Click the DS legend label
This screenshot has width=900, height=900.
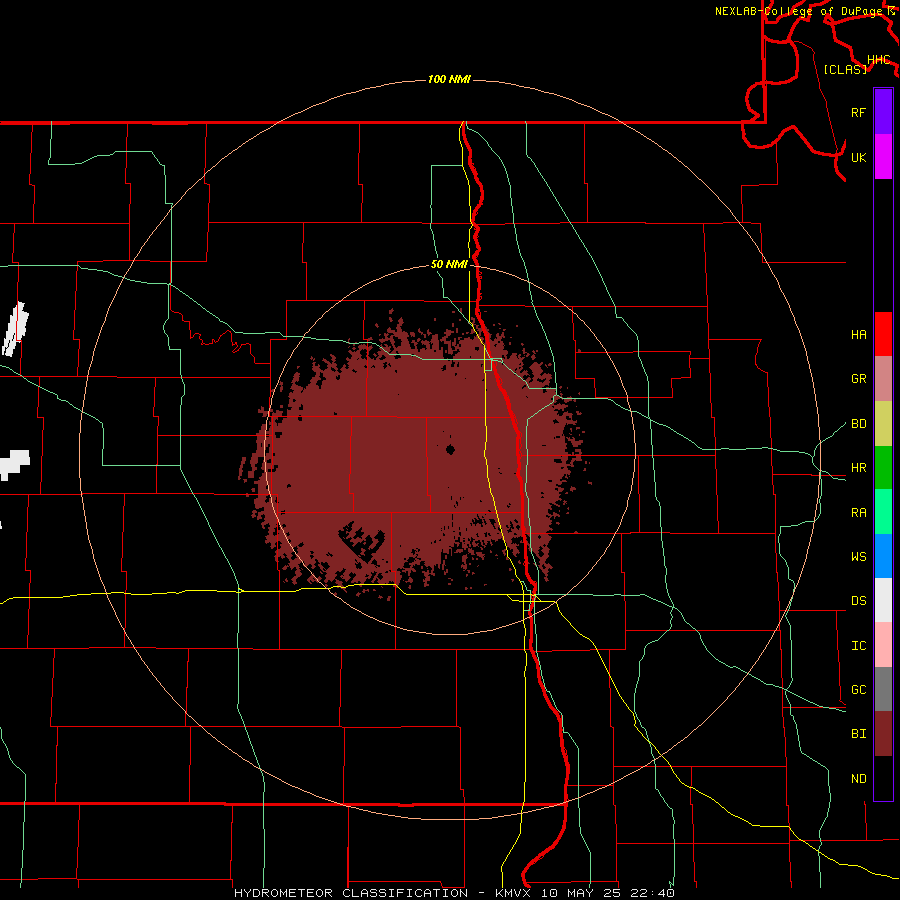(859, 601)
